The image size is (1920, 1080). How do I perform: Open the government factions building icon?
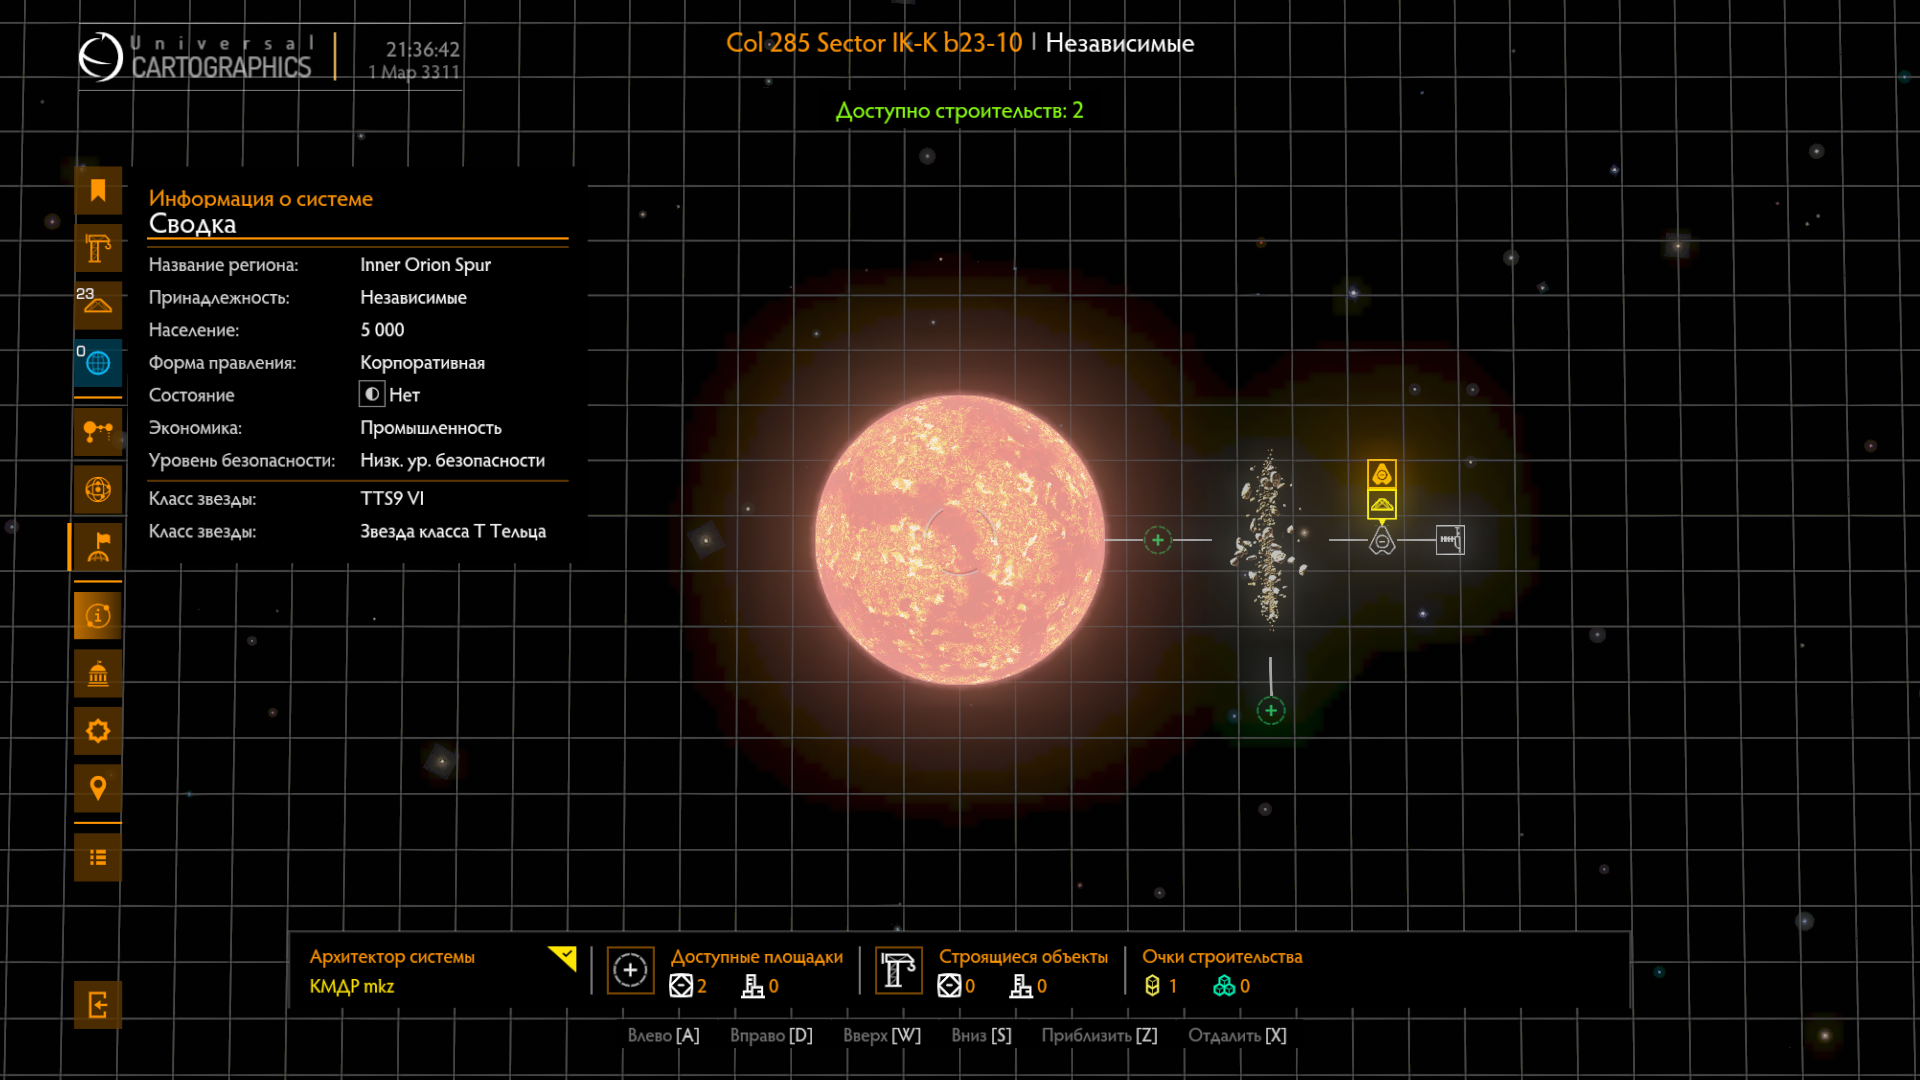tap(98, 674)
